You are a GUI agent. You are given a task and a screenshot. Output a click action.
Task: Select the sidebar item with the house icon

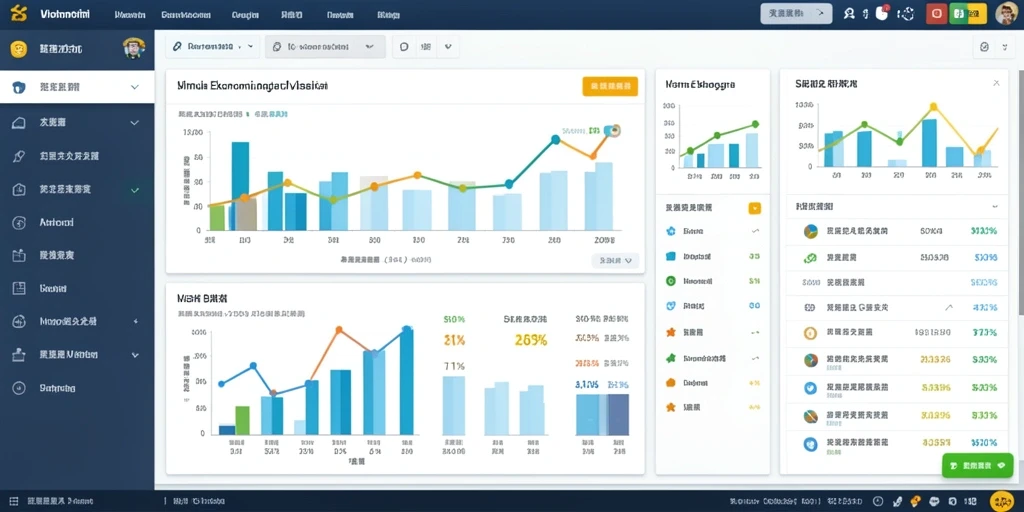click(77, 123)
